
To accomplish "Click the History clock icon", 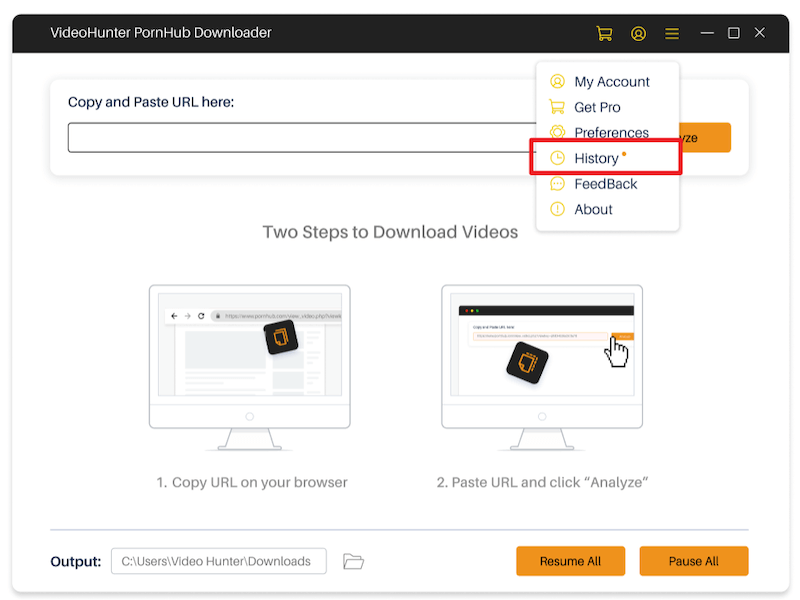I will 557,158.
